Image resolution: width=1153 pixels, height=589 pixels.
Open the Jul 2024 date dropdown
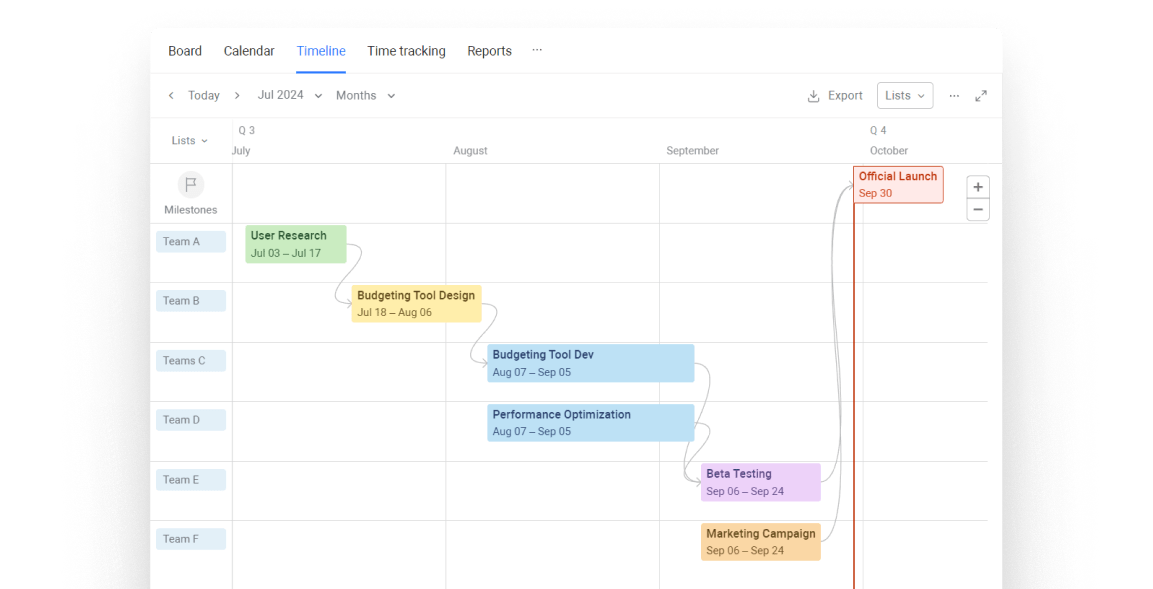click(290, 96)
